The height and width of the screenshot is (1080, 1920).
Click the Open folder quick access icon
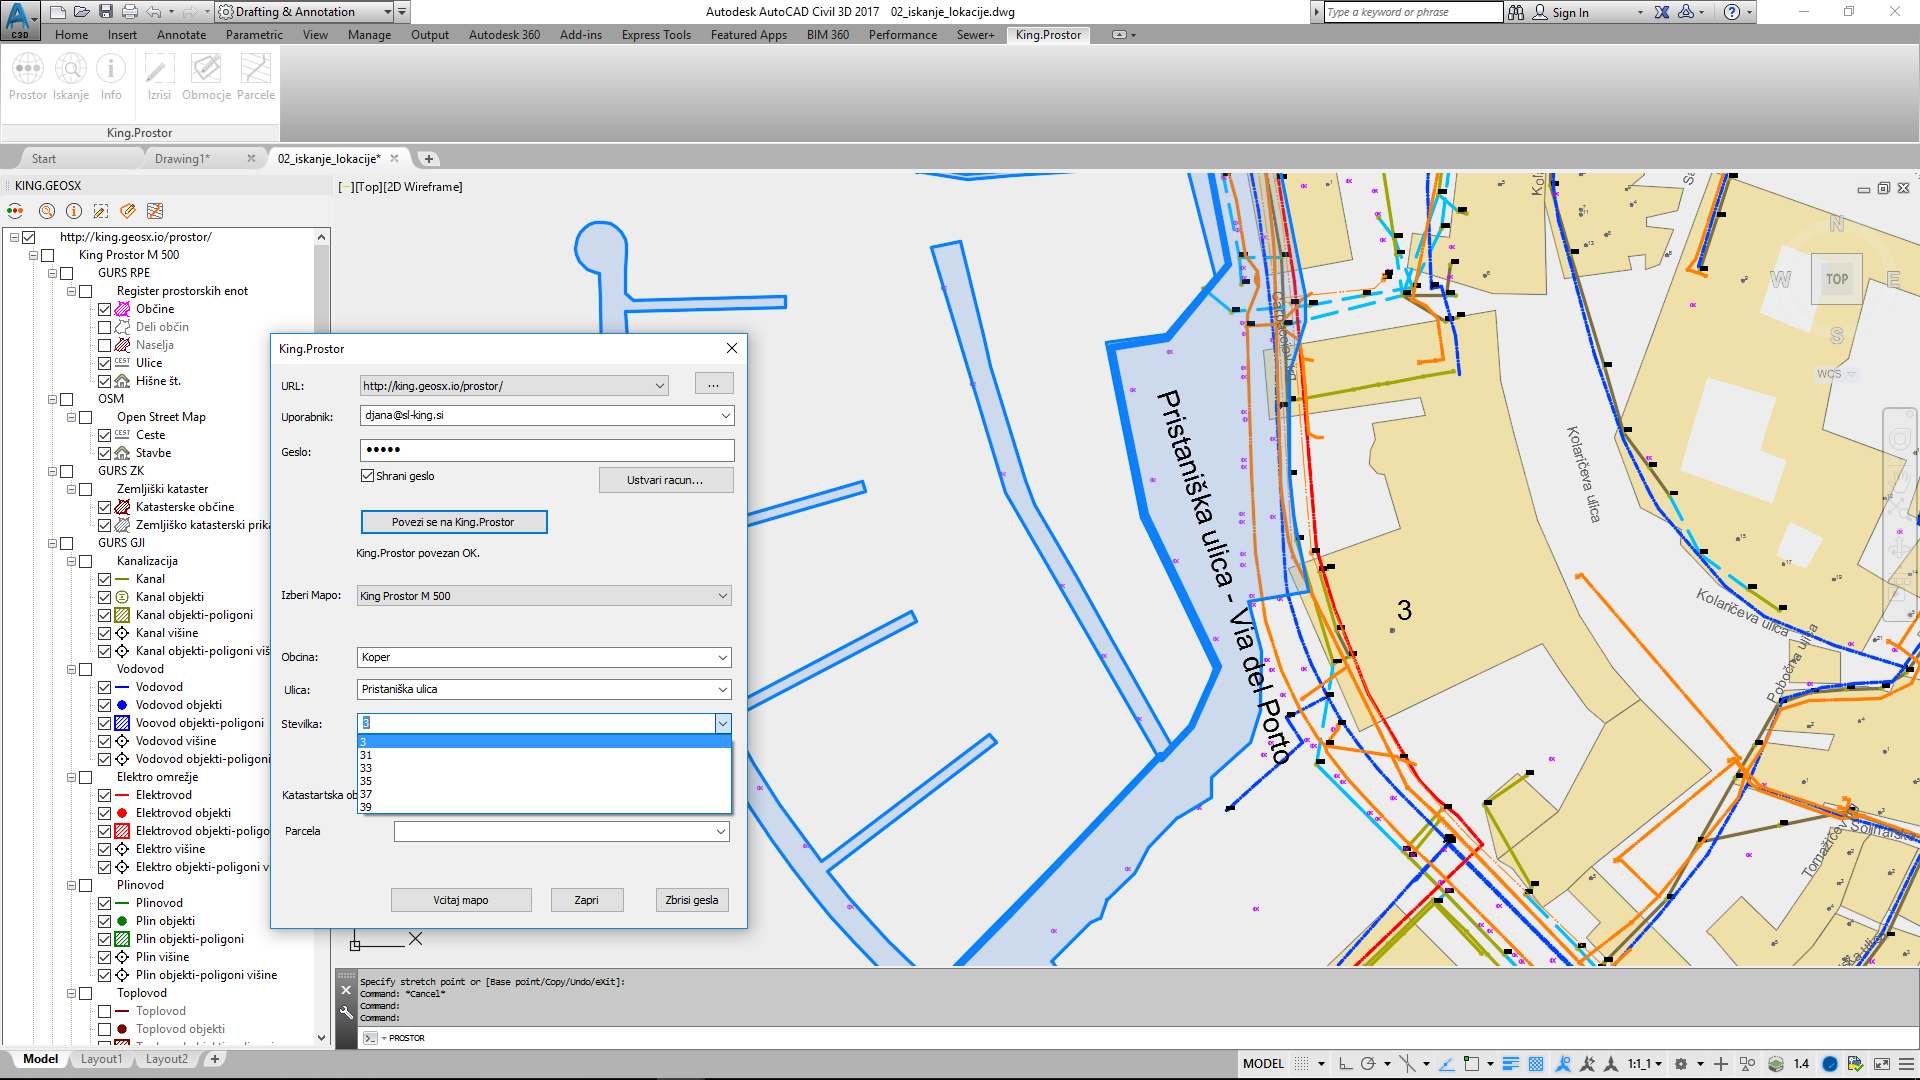82,12
